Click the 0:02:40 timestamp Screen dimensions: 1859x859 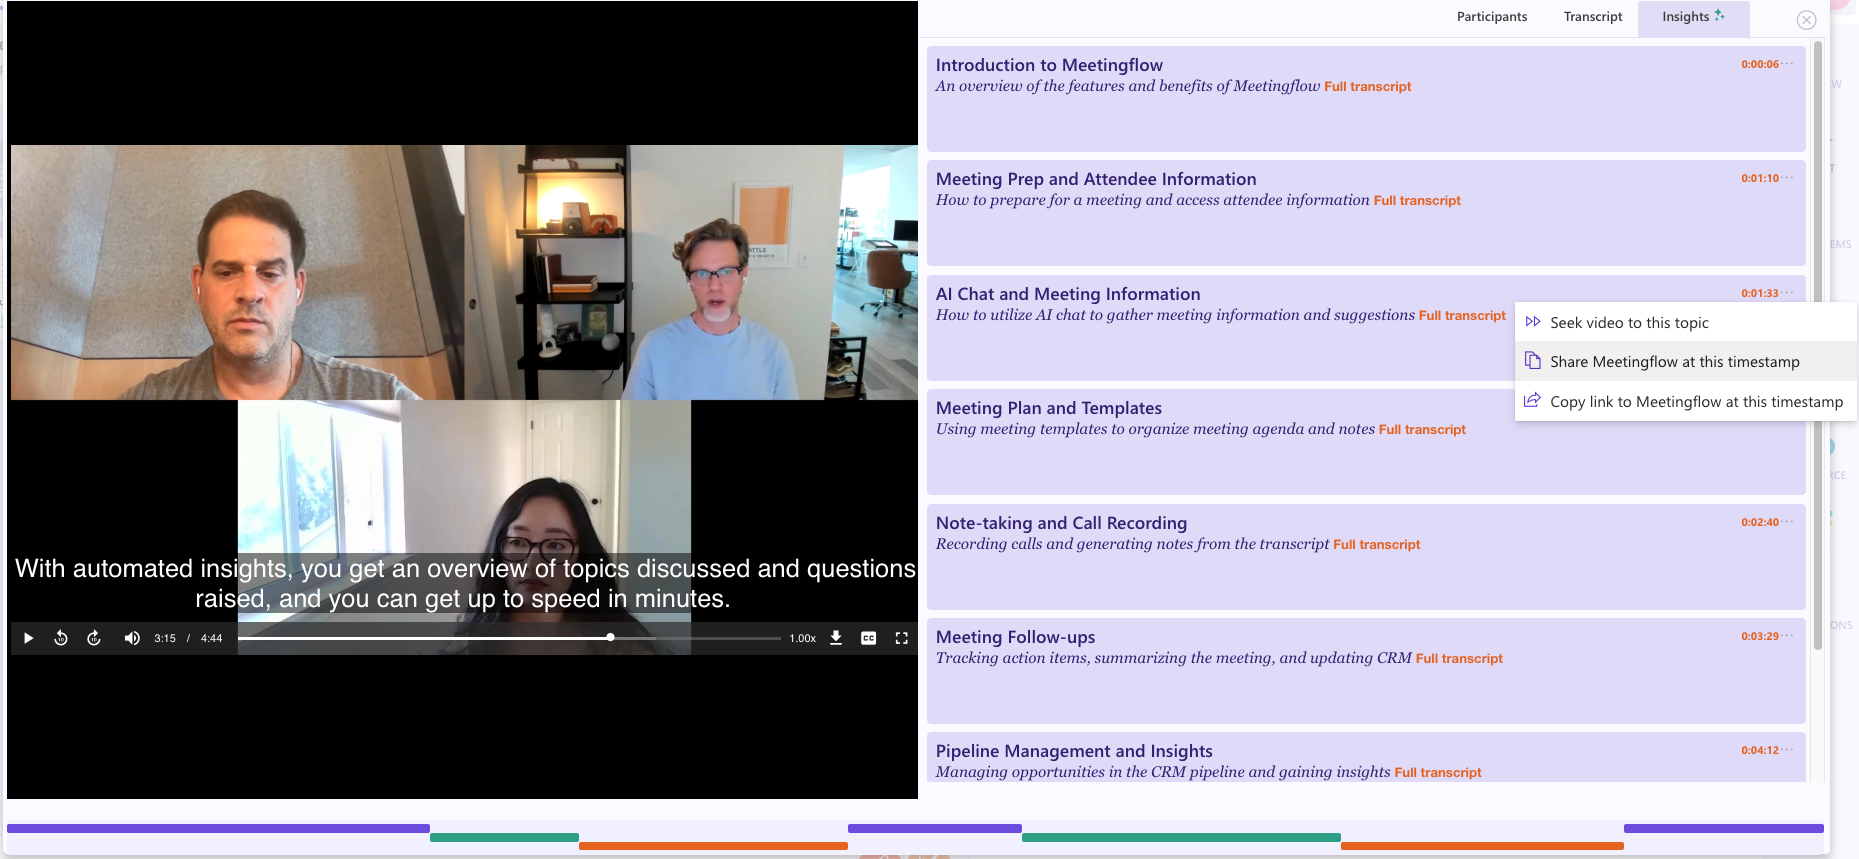[1760, 522]
